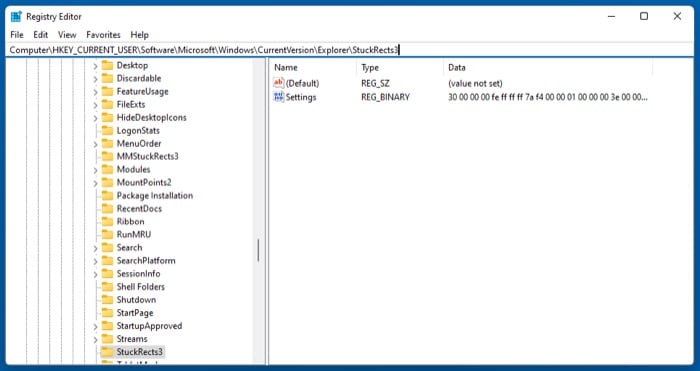Click the MenuOrder folder icon
The image size is (700, 371).
[107, 143]
